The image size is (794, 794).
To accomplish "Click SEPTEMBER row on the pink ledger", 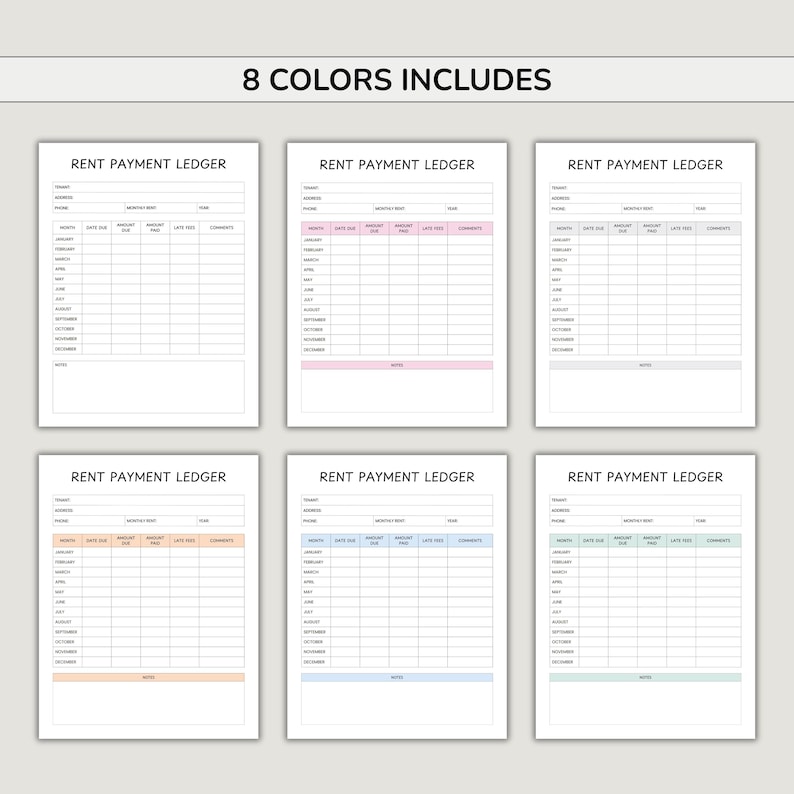I will [396, 320].
